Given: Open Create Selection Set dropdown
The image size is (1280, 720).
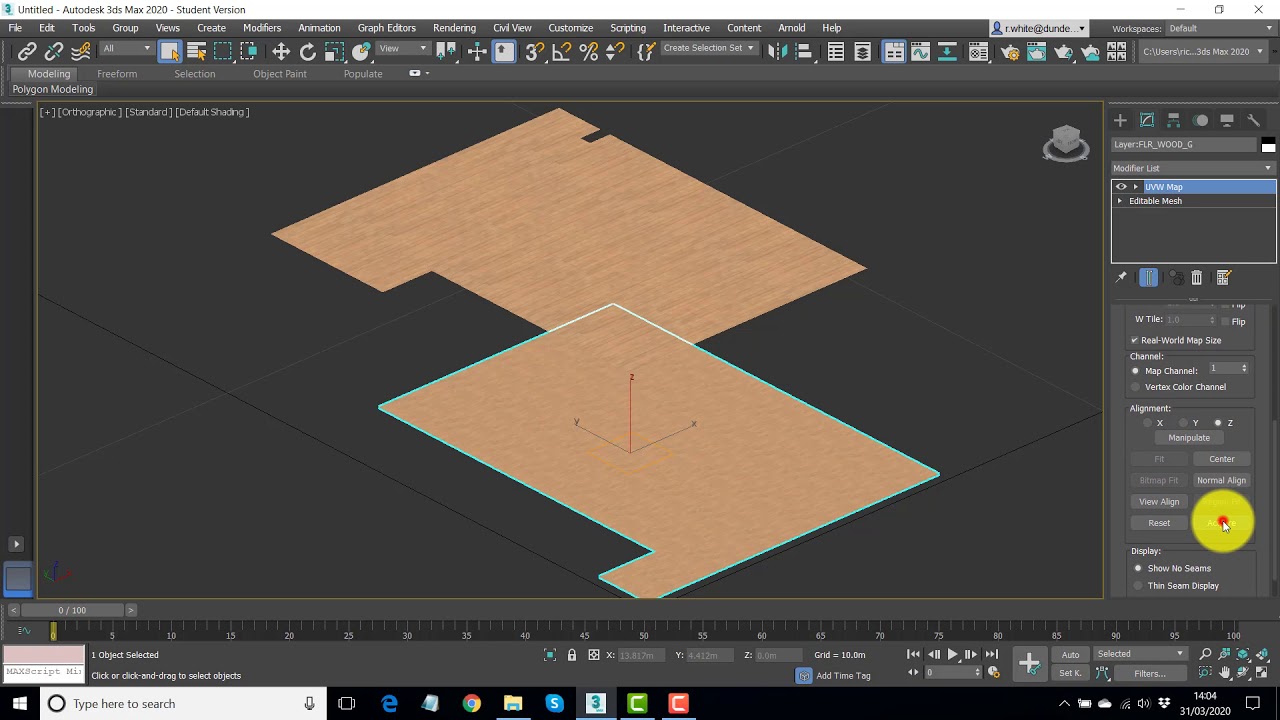Looking at the screenshot, I should pyautogui.click(x=708, y=48).
